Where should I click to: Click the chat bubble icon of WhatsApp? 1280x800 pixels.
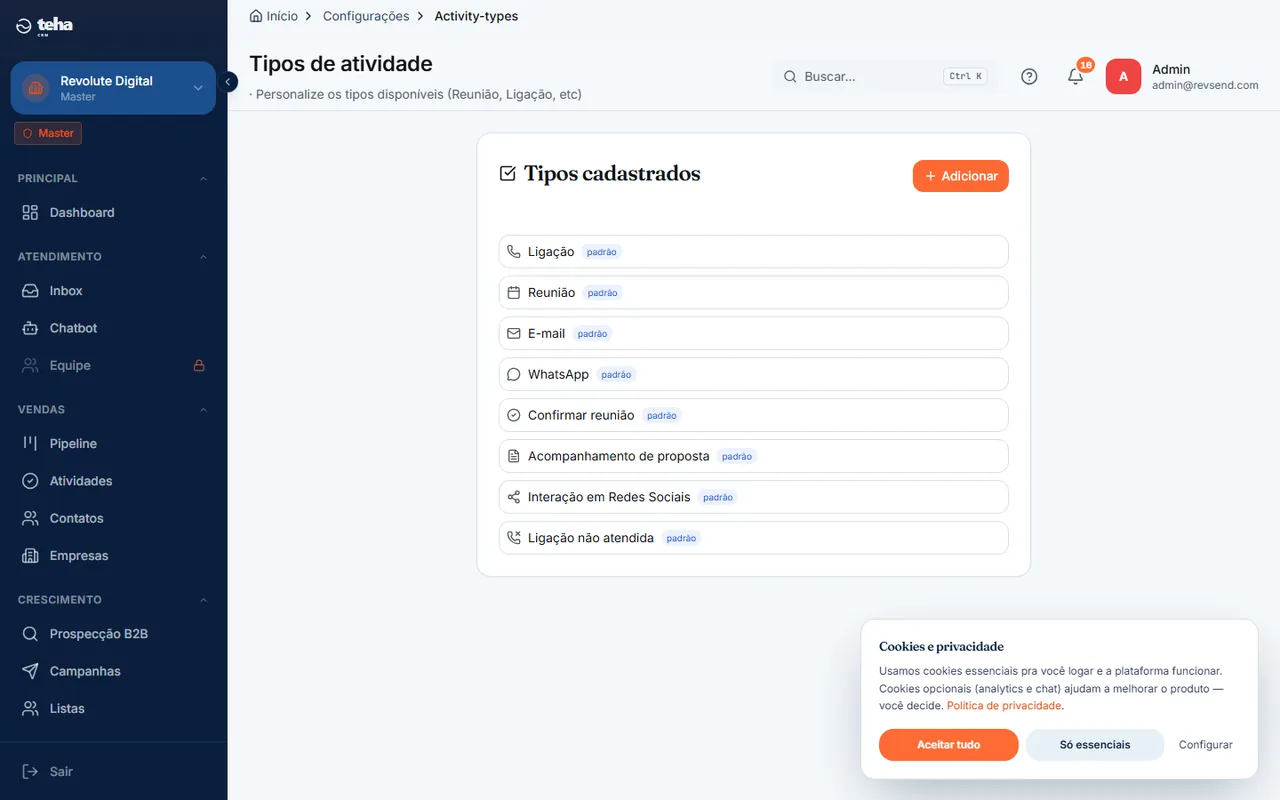(514, 374)
